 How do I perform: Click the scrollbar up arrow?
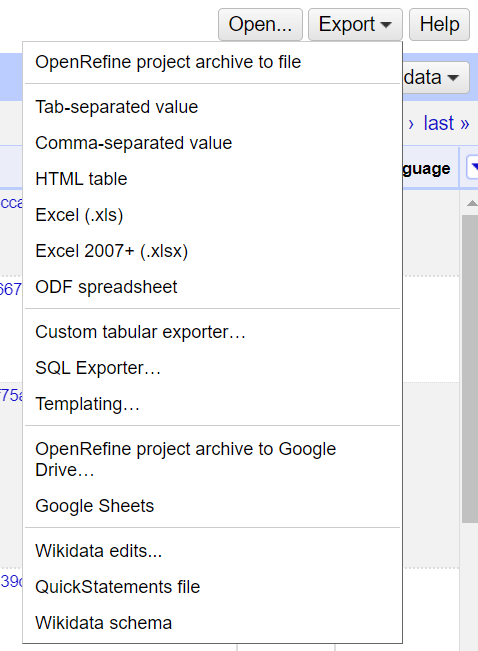[x=471, y=203]
